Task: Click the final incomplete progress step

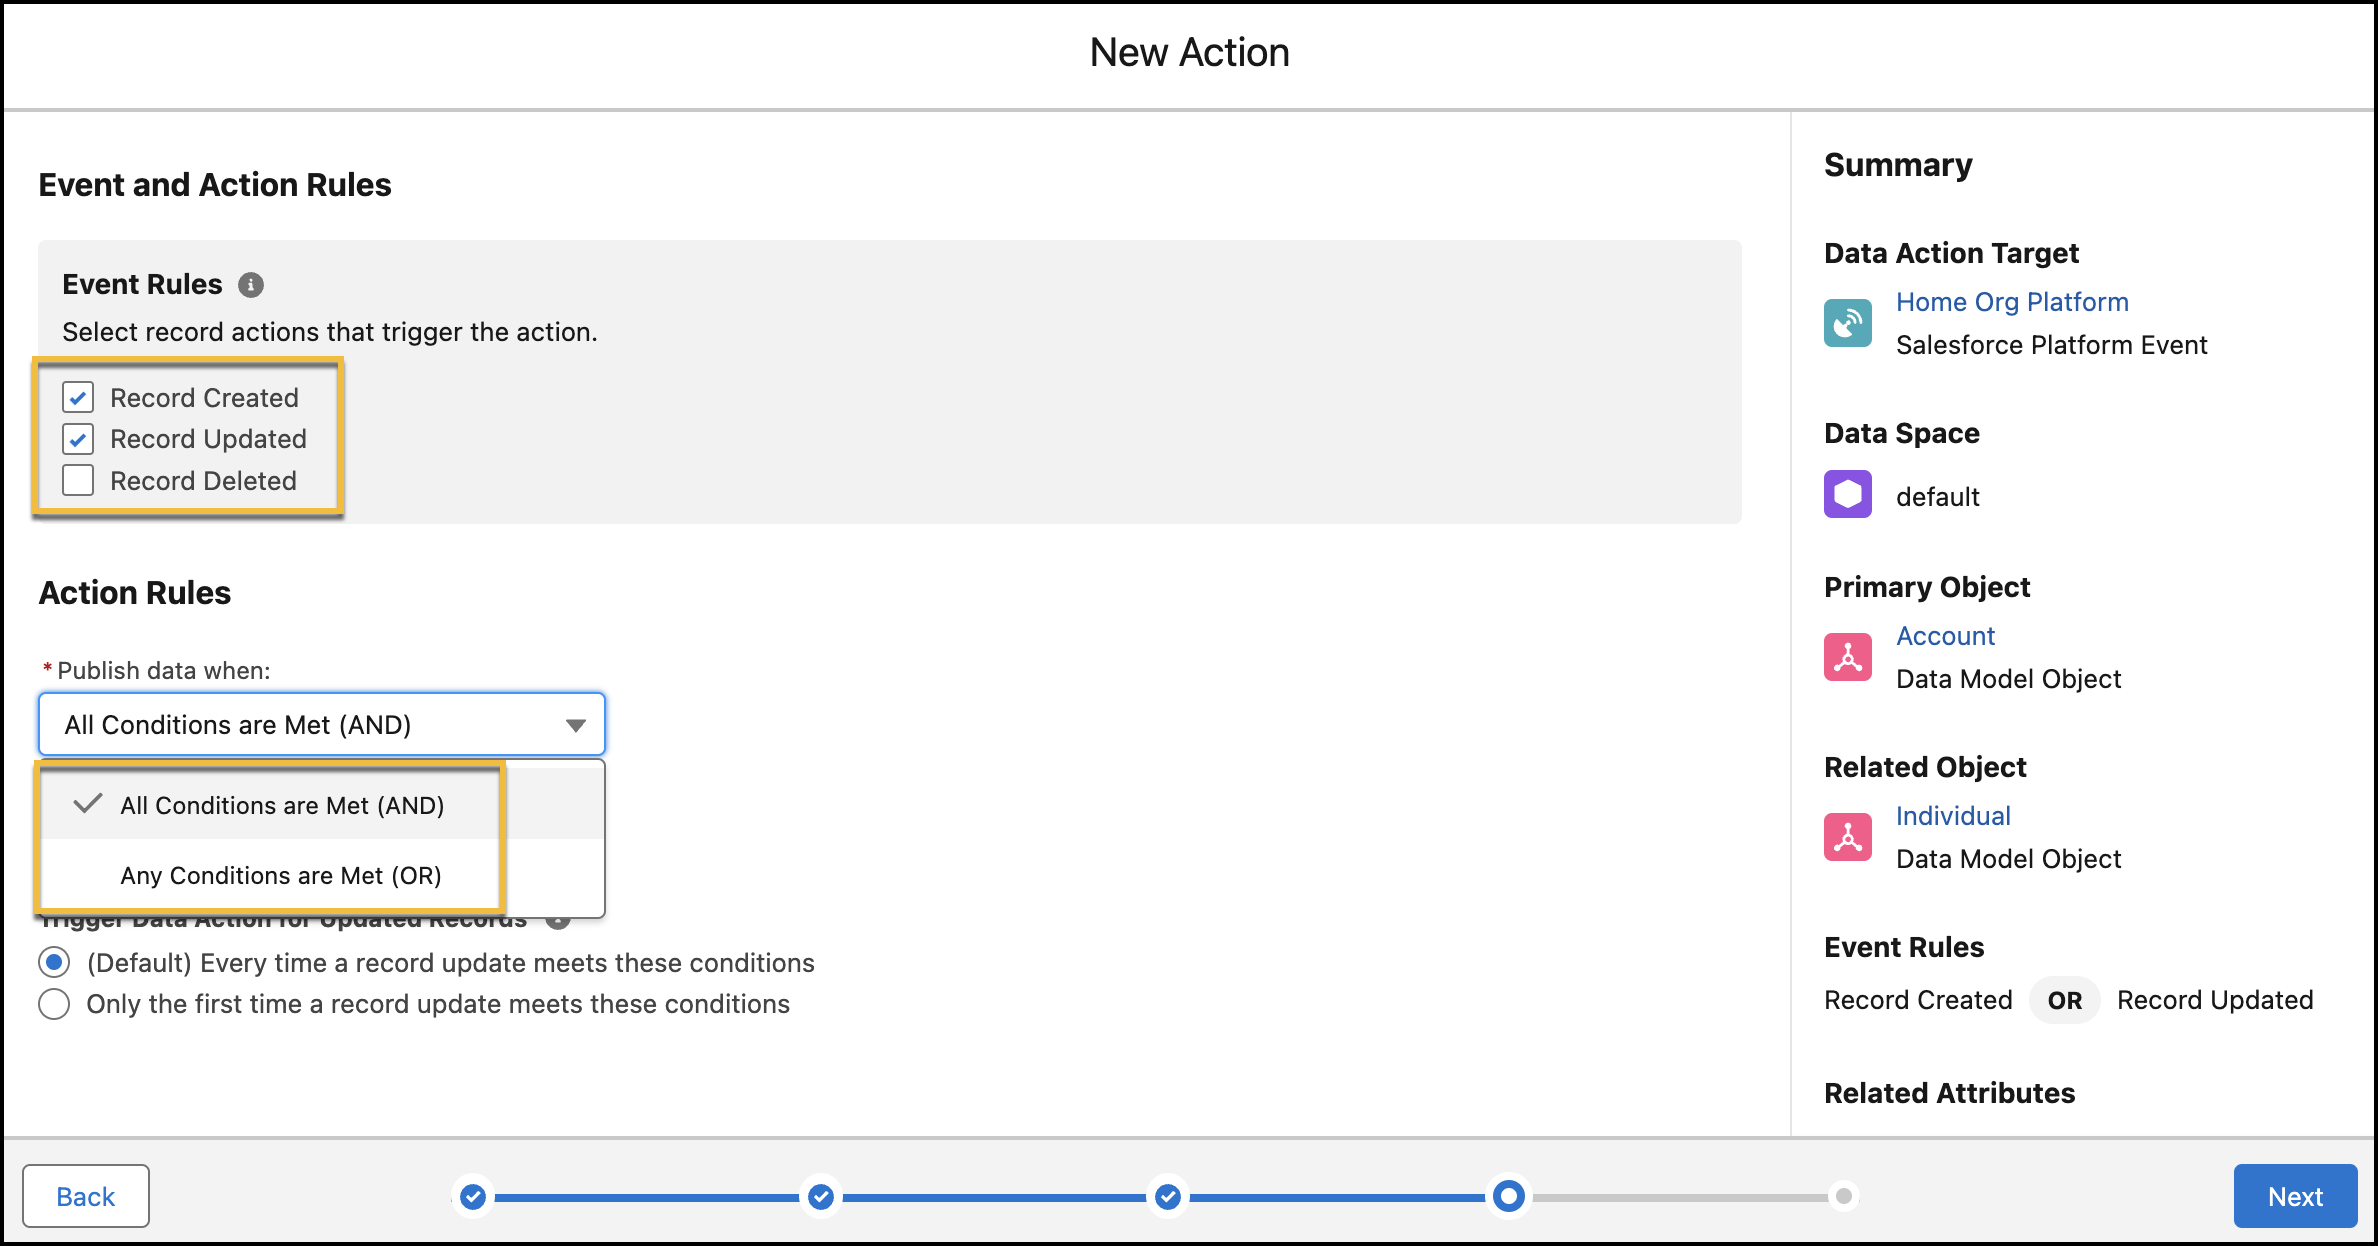Action: [1844, 1196]
